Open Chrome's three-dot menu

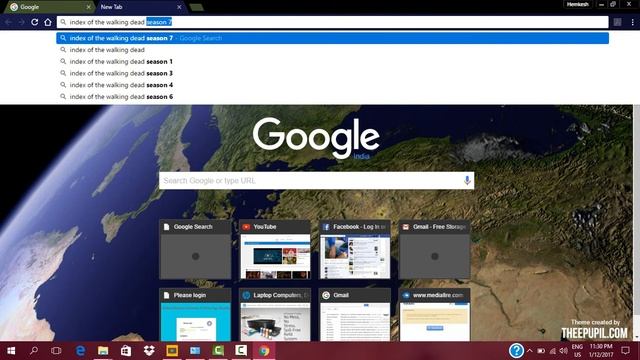point(632,22)
